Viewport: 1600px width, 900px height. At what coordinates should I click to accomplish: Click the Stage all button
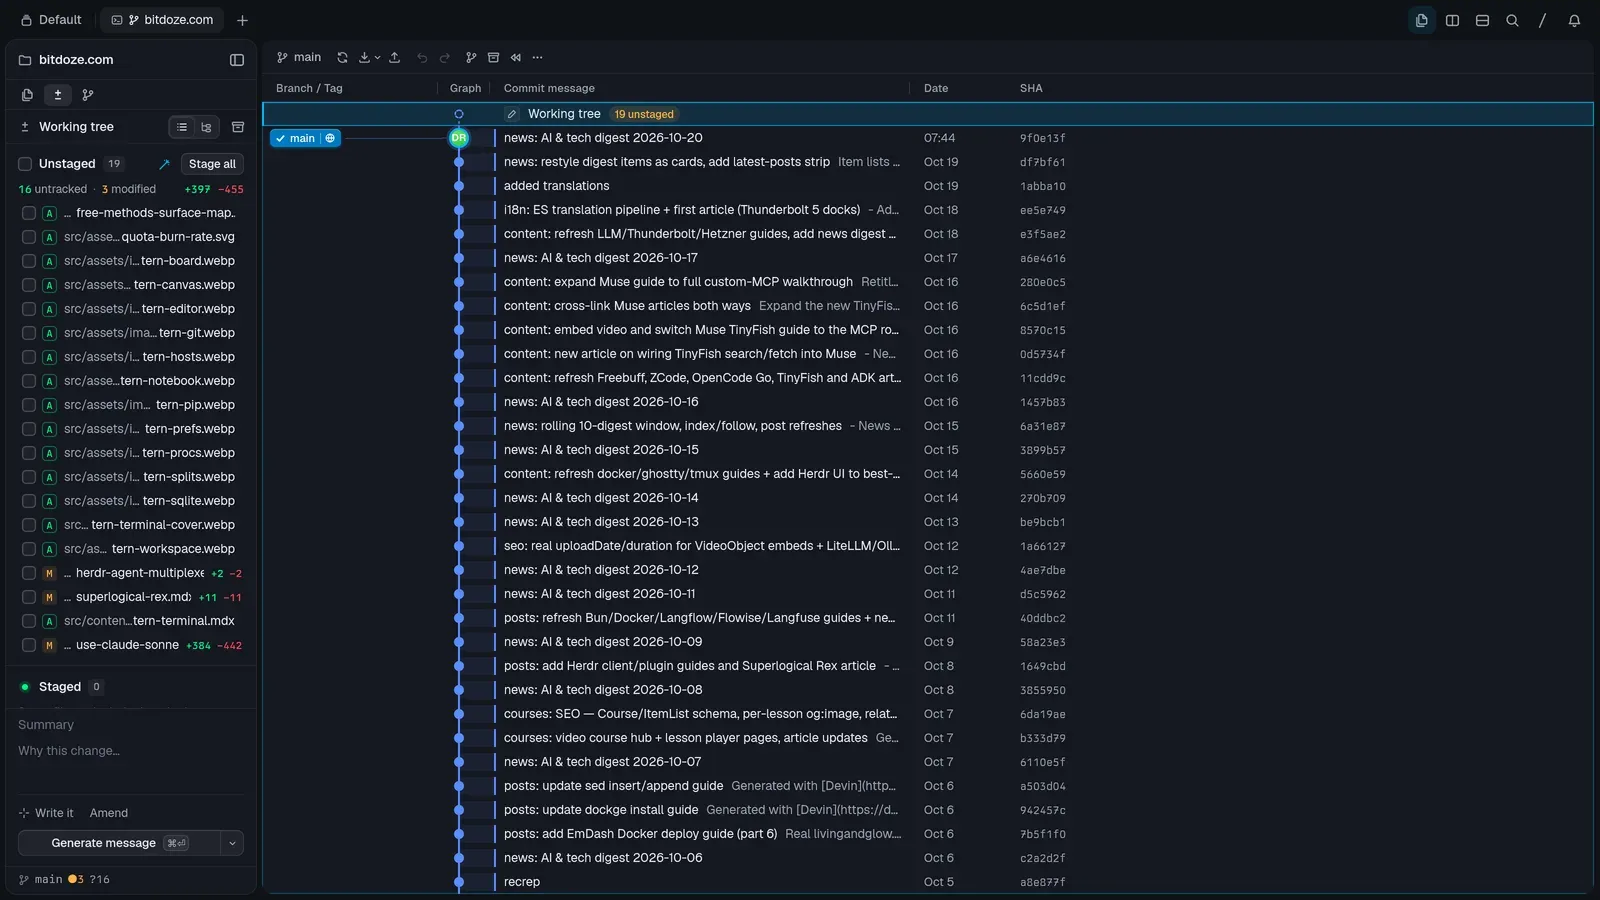[212, 164]
